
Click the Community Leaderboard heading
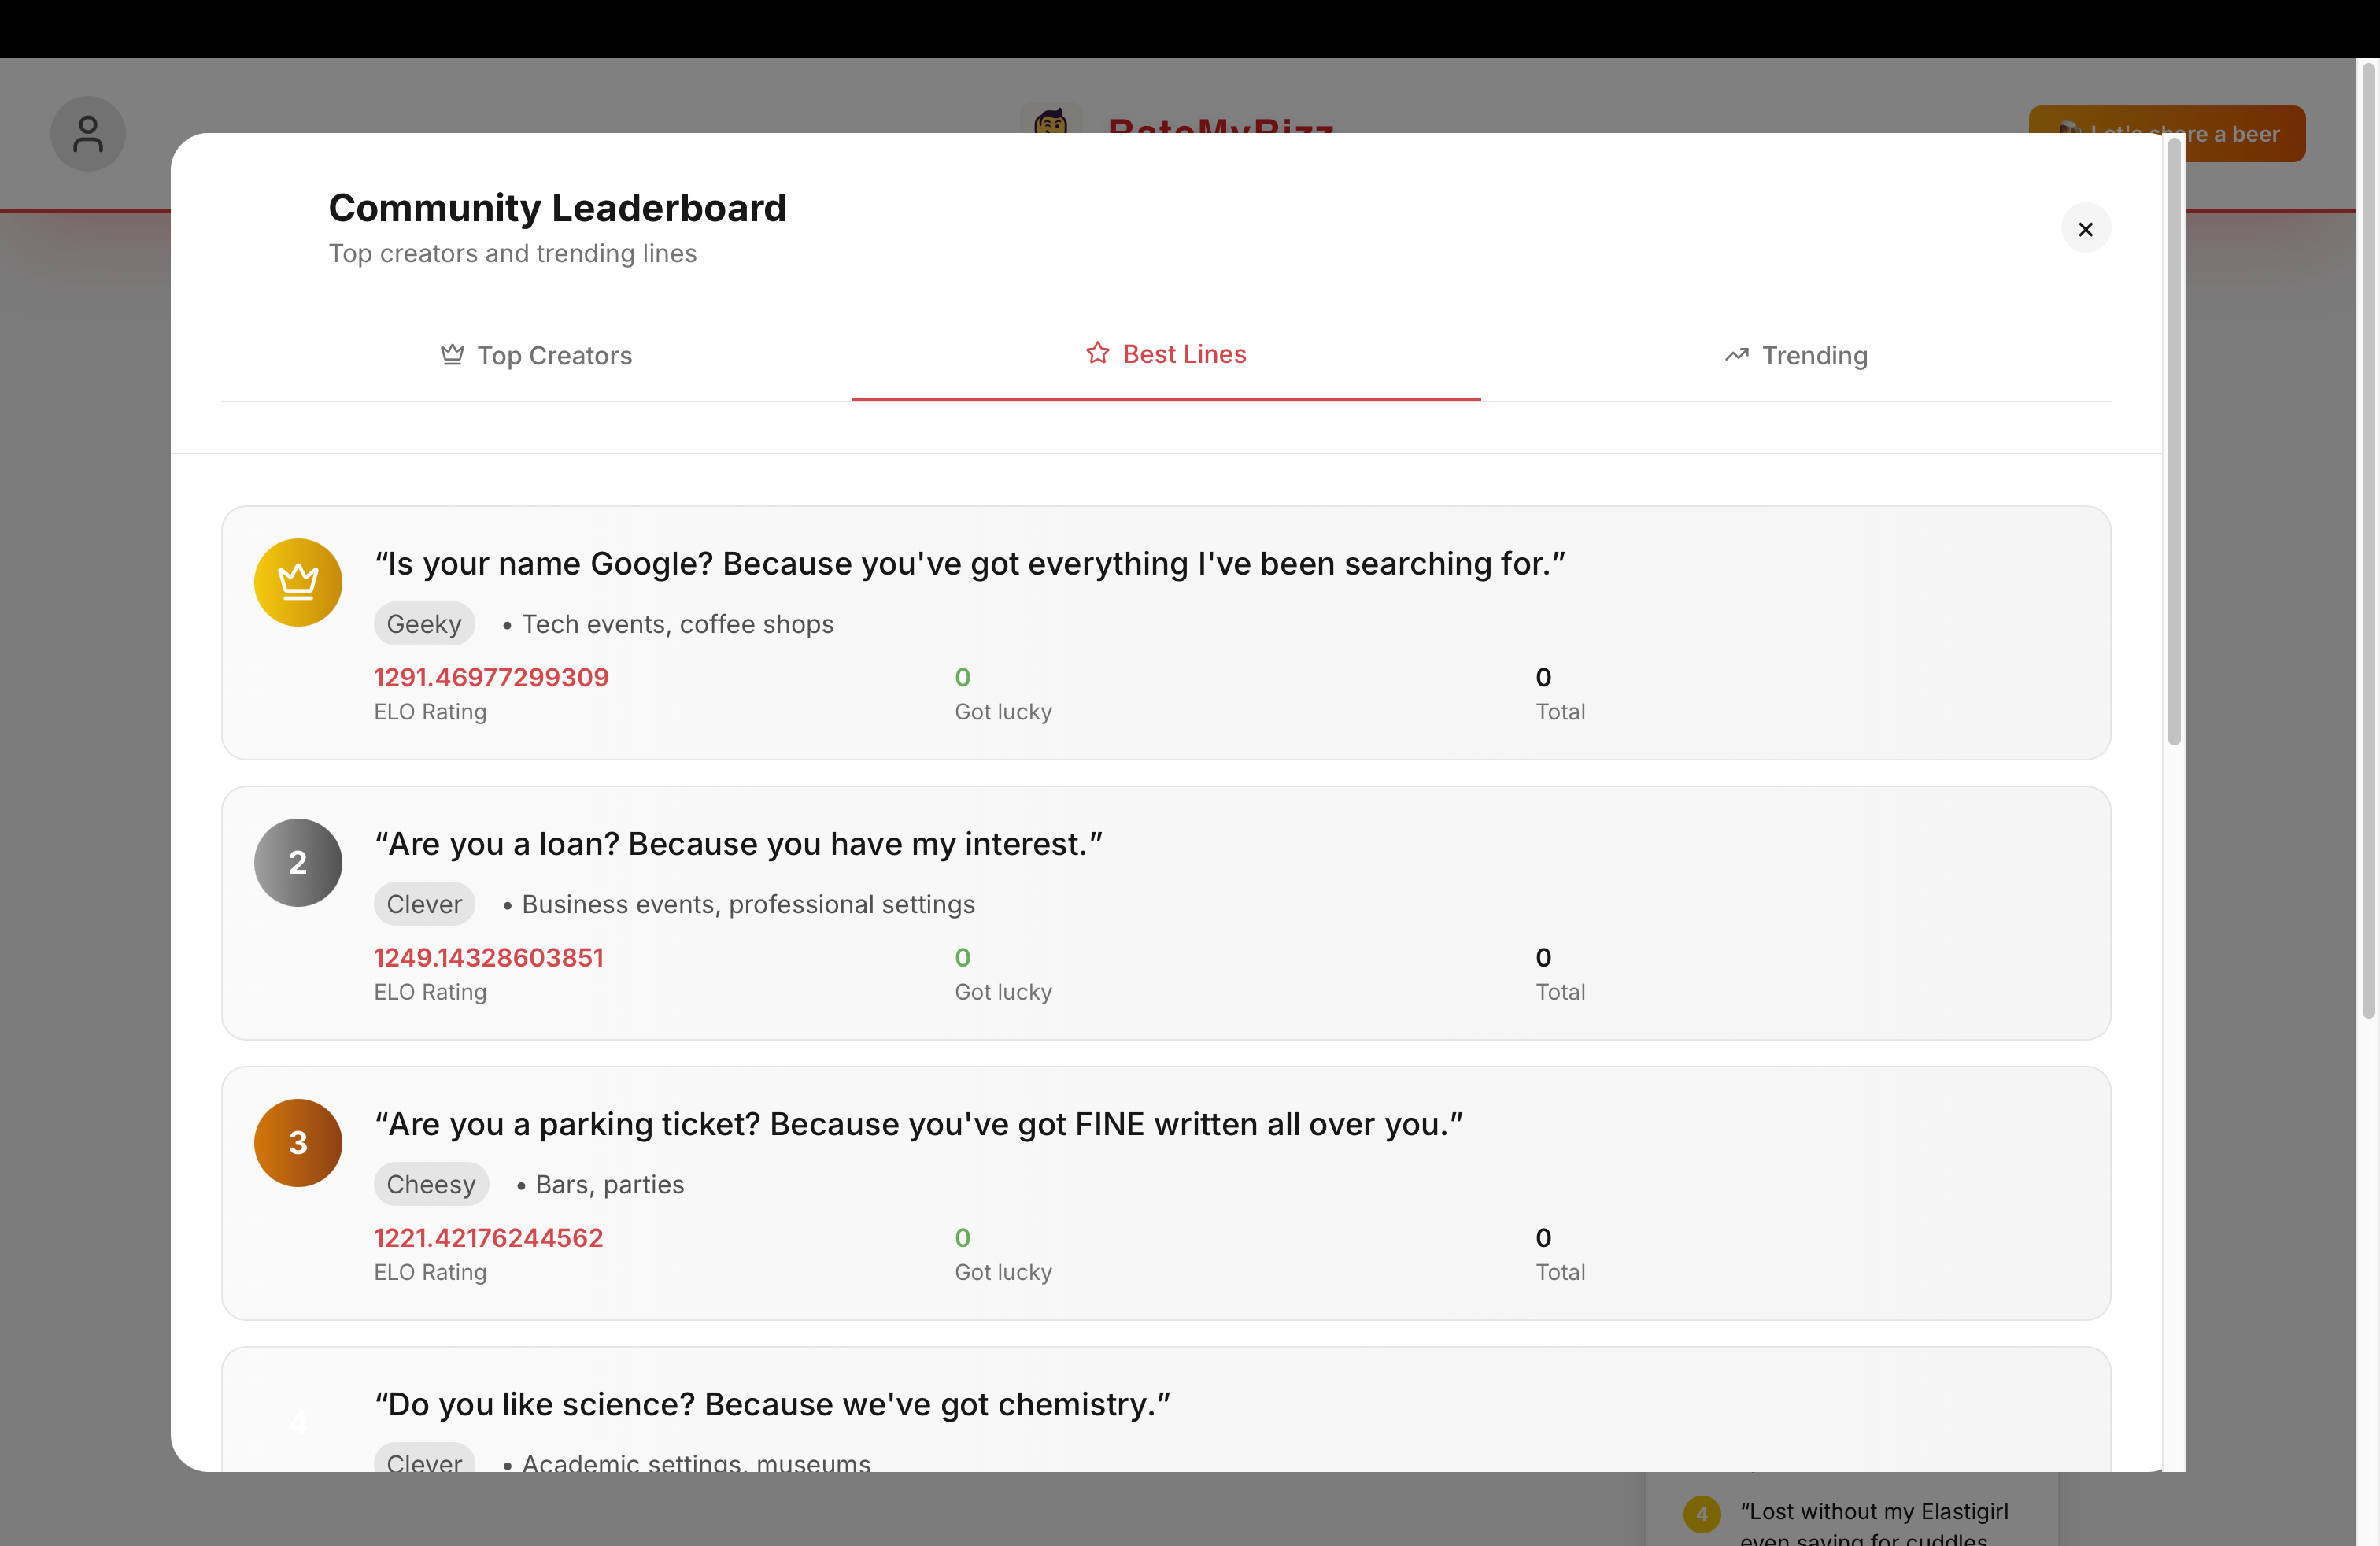tap(558, 208)
